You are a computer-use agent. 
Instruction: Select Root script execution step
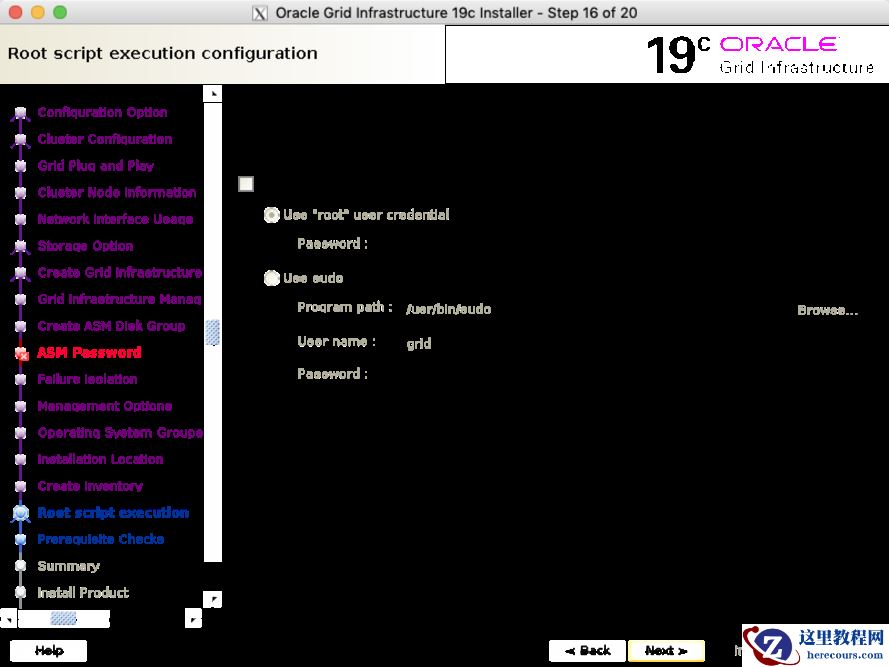click(113, 513)
